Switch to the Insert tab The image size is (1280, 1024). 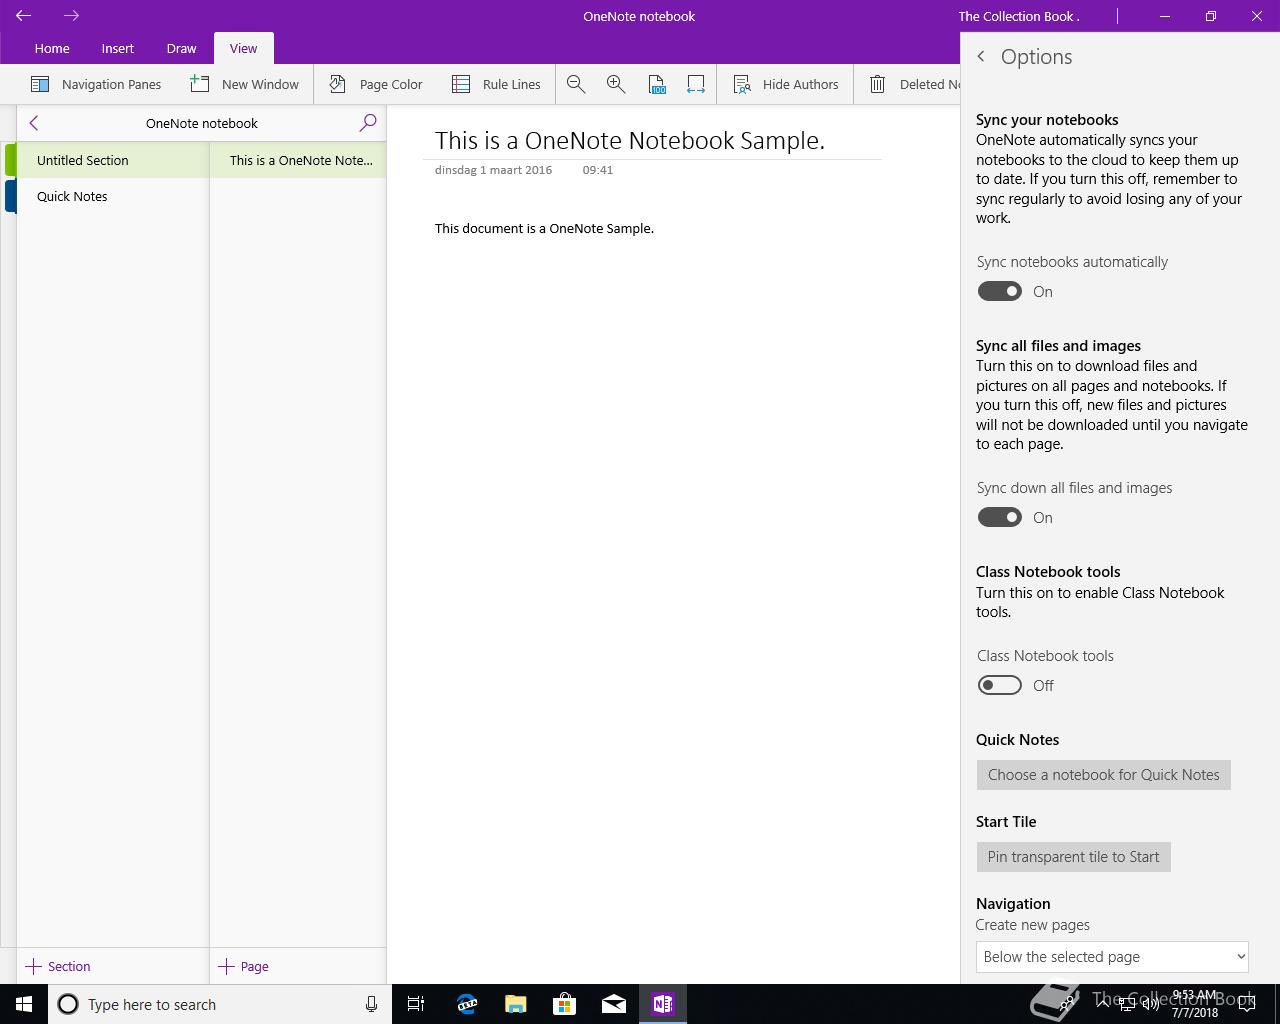(x=118, y=48)
